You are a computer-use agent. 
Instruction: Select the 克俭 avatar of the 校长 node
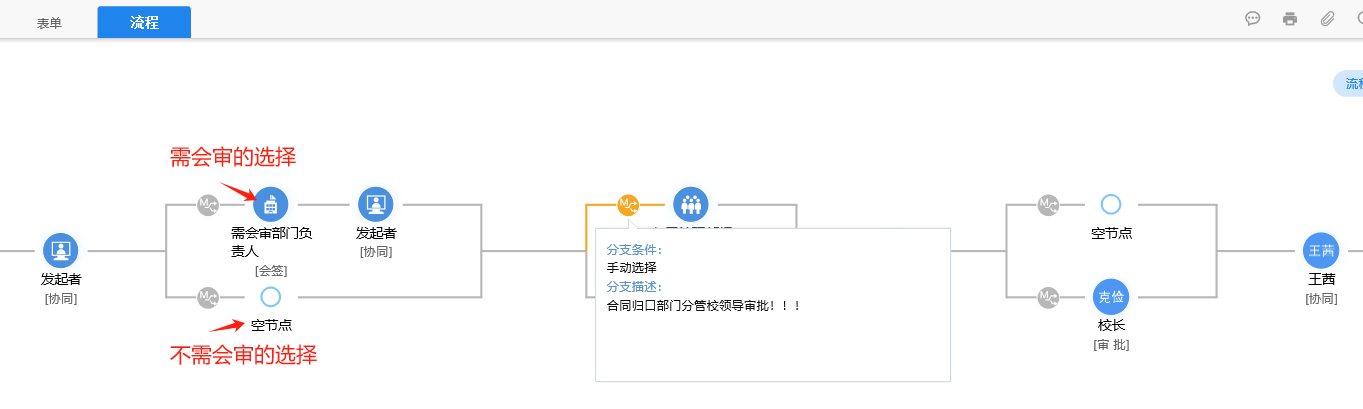pyautogui.click(x=1111, y=296)
